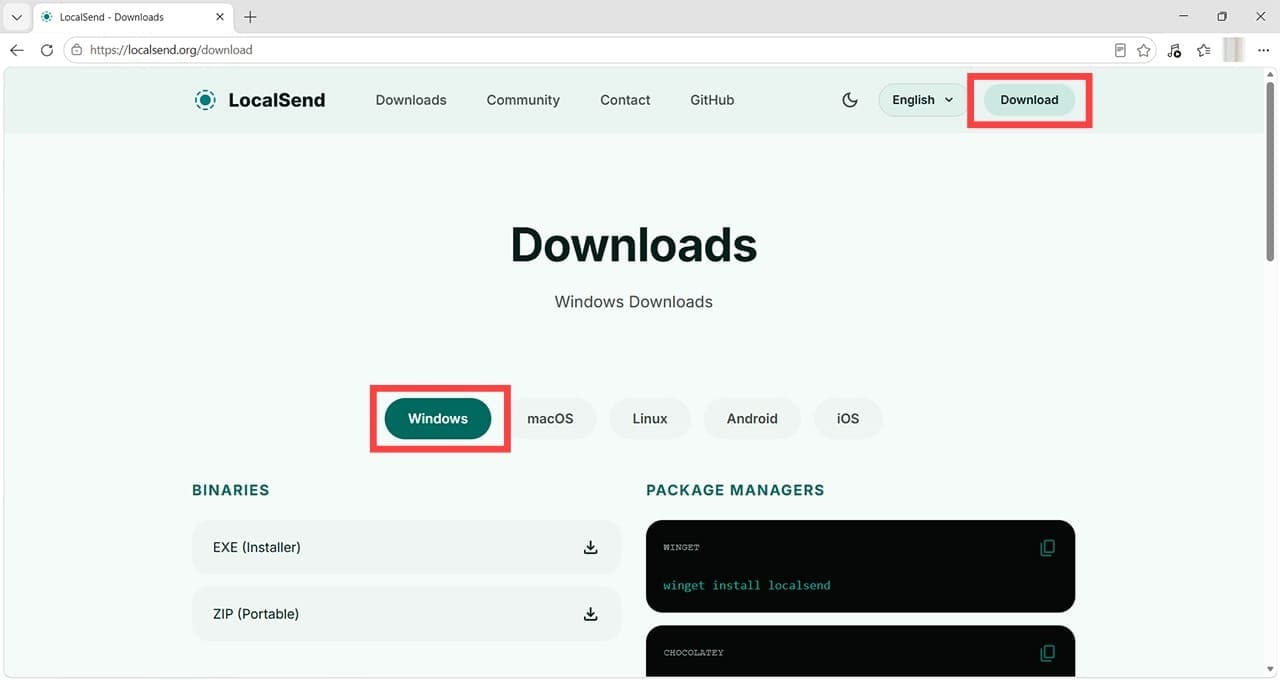Open Downloads in the site navigation
Image resolution: width=1280 pixels, height=680 pixels.
click(x=411, y=100)
